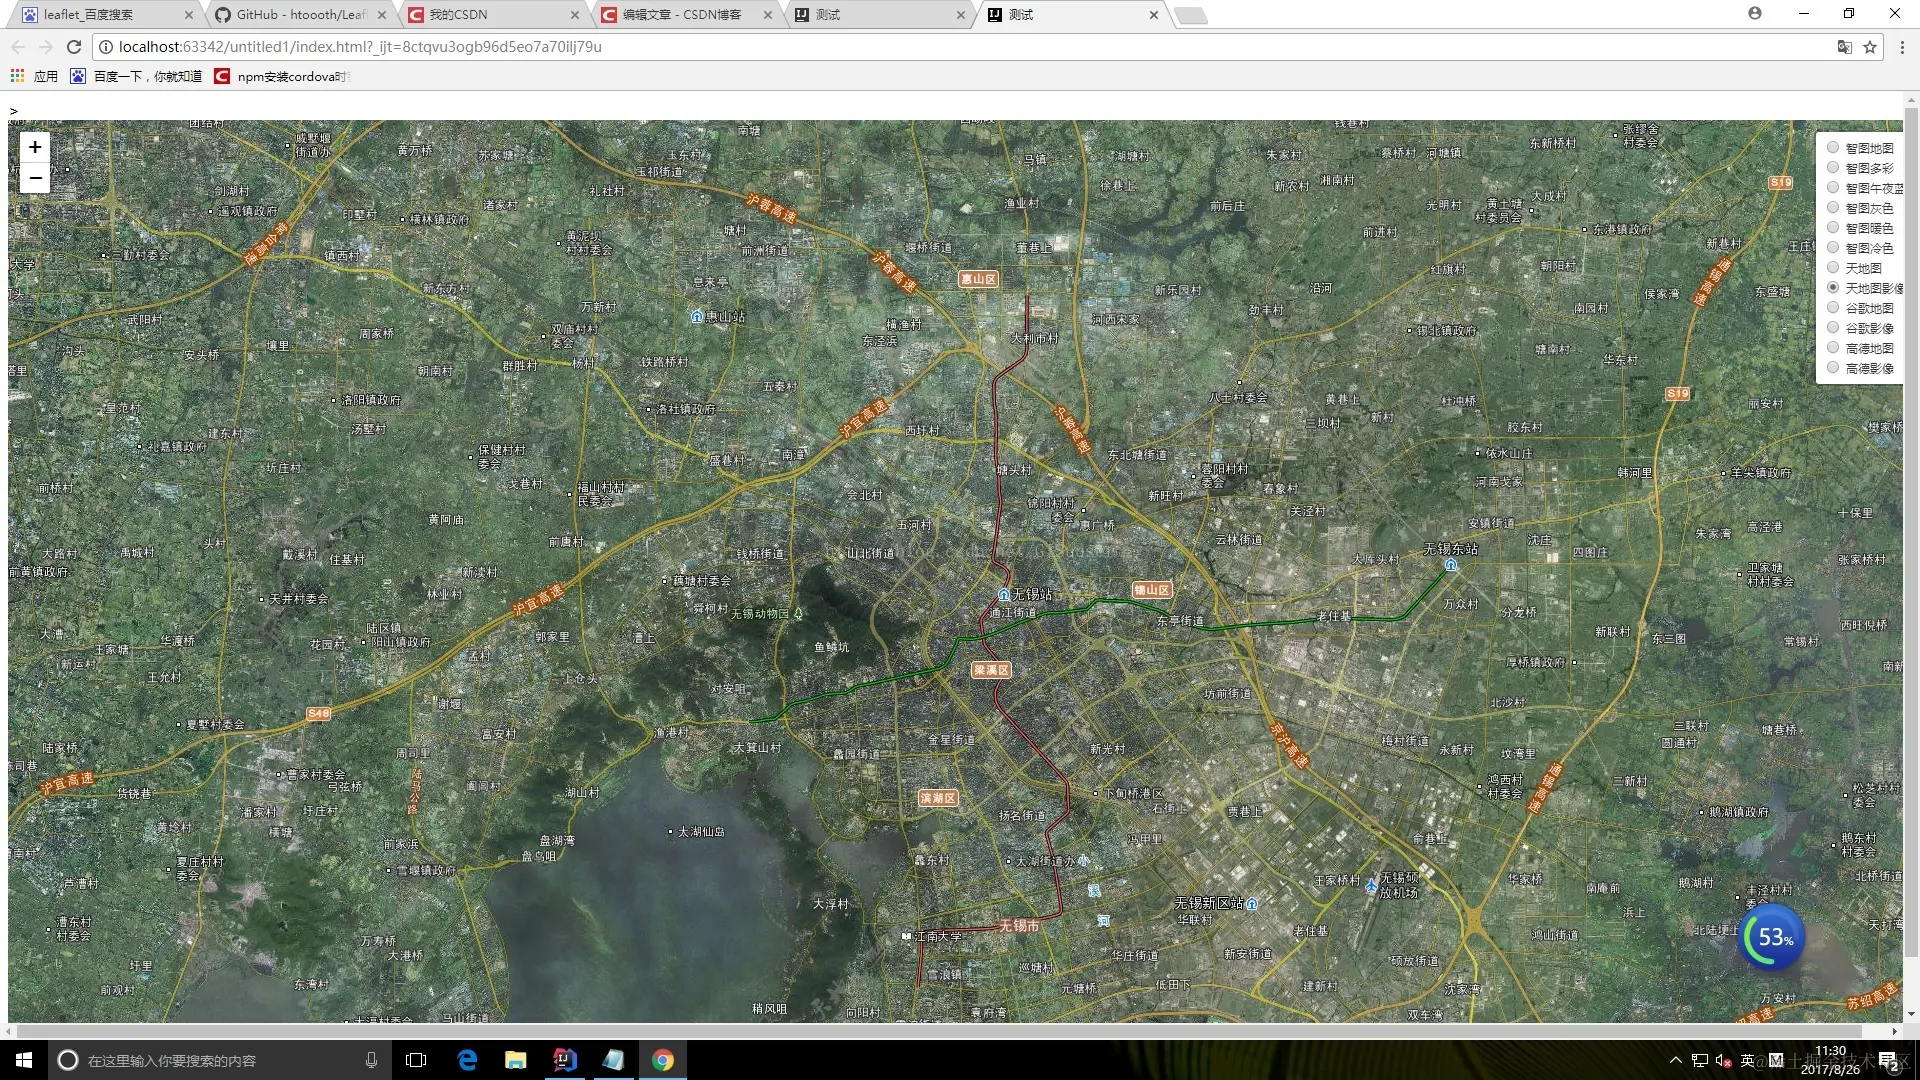Show hidden system tray icons chevron

1676,1060
